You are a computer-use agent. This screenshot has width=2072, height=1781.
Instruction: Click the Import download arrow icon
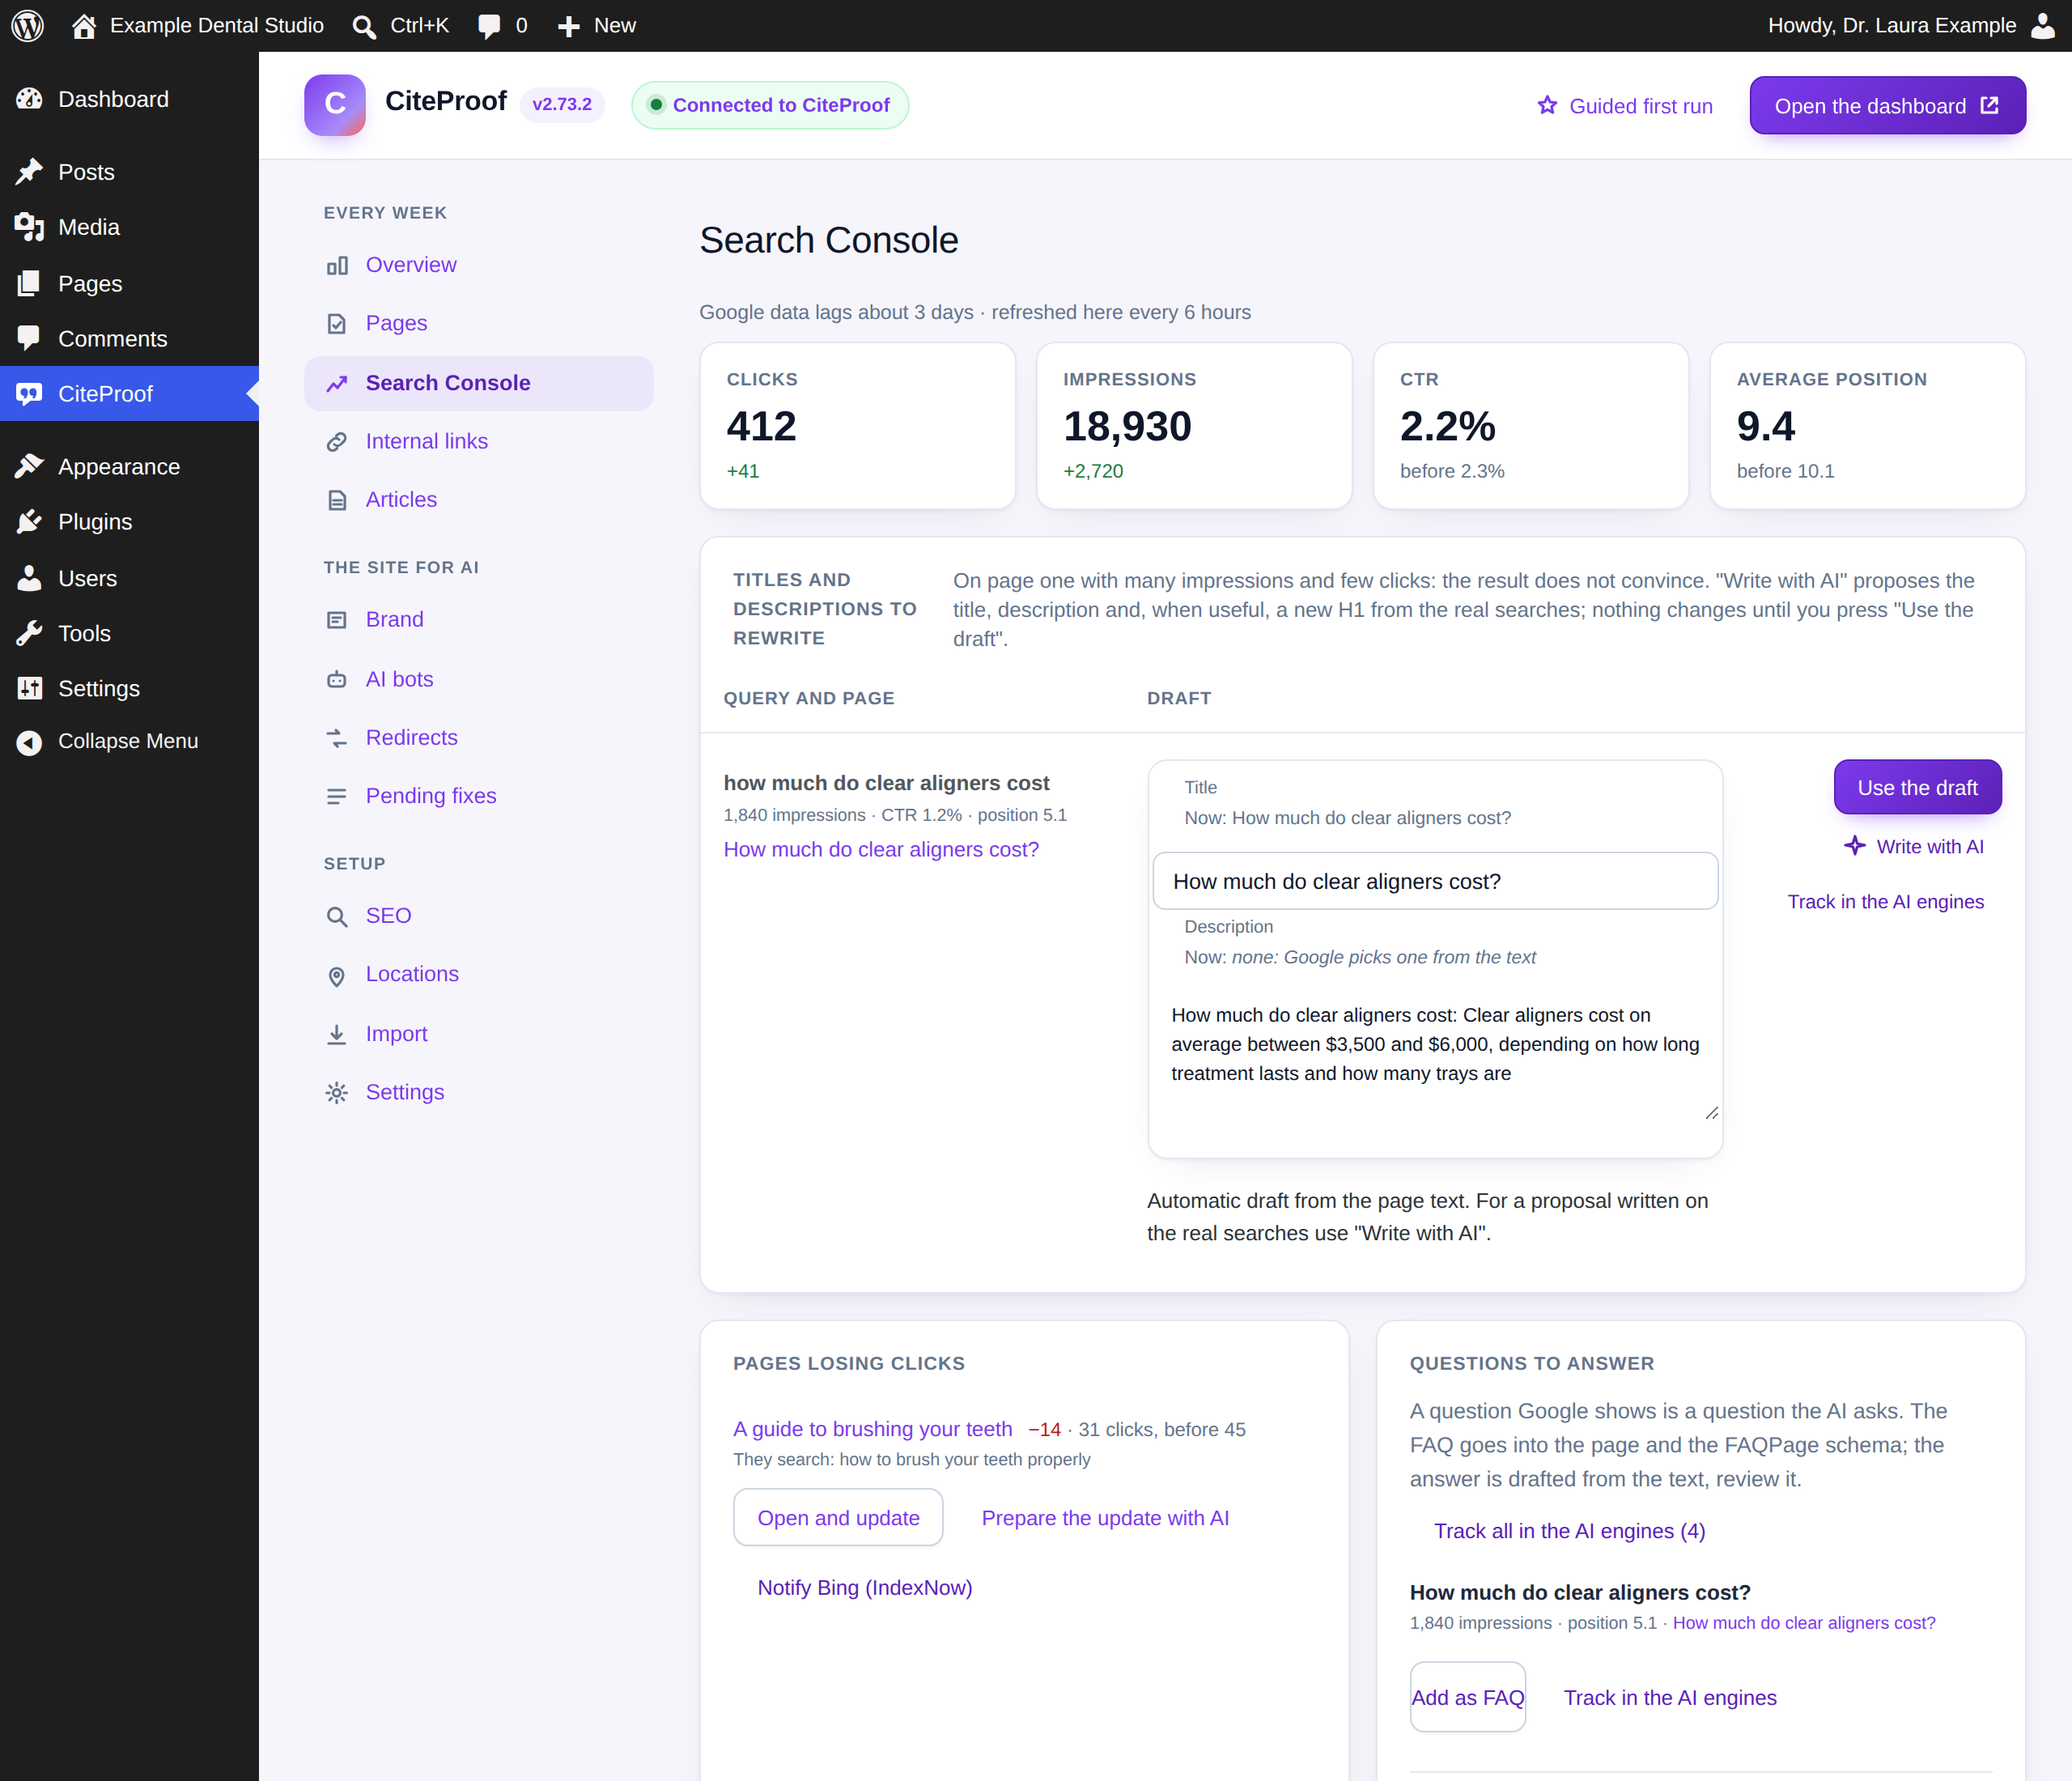pos(337,1034)
